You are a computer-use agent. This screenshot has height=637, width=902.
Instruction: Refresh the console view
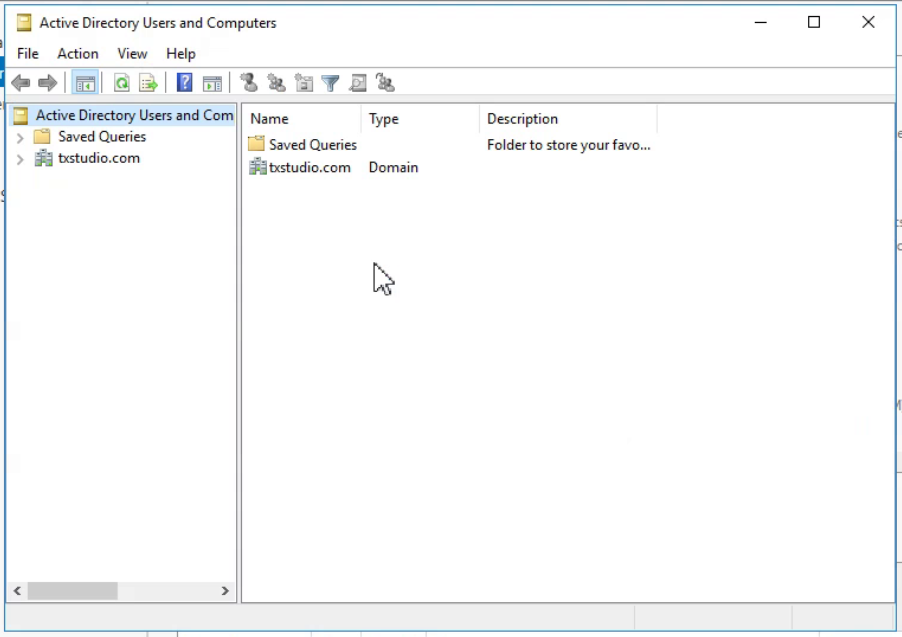121,83
